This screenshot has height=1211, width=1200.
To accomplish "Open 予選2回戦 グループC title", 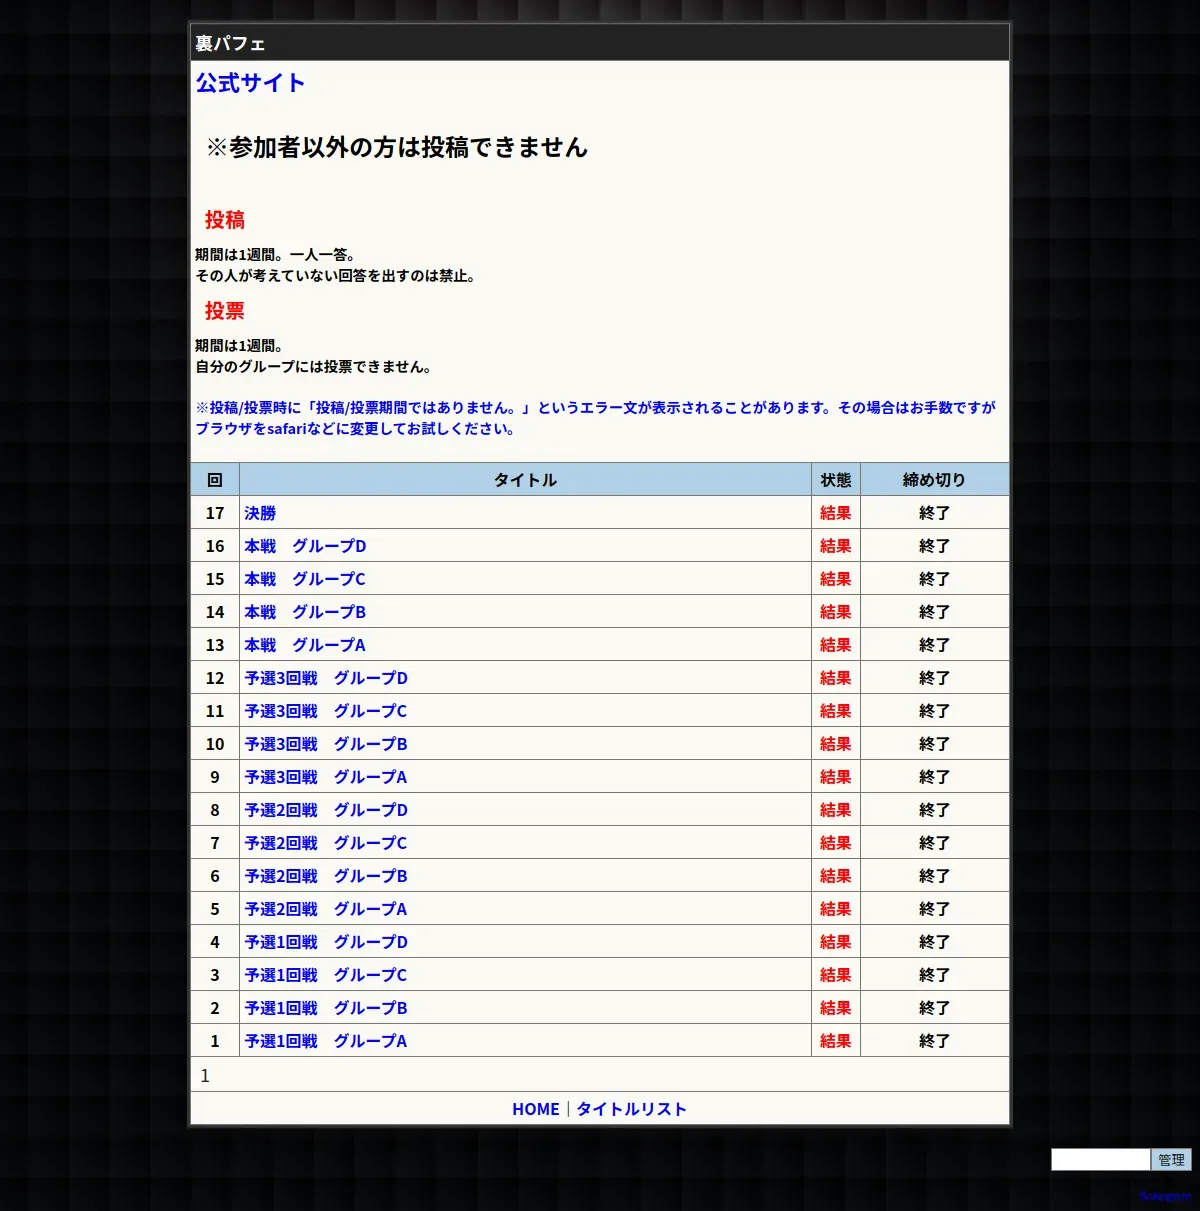I will pos(326,843).
